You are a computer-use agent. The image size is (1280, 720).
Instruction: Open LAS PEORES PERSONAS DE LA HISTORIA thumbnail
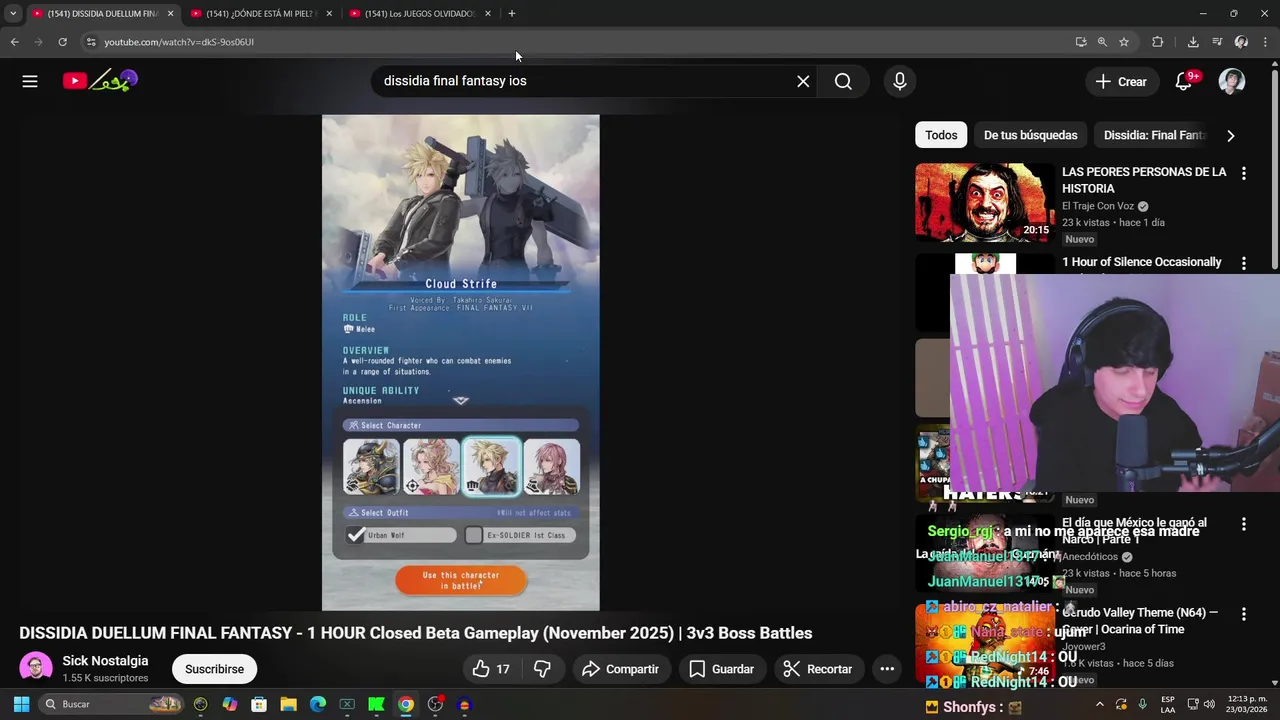click(x=985, y=202)
